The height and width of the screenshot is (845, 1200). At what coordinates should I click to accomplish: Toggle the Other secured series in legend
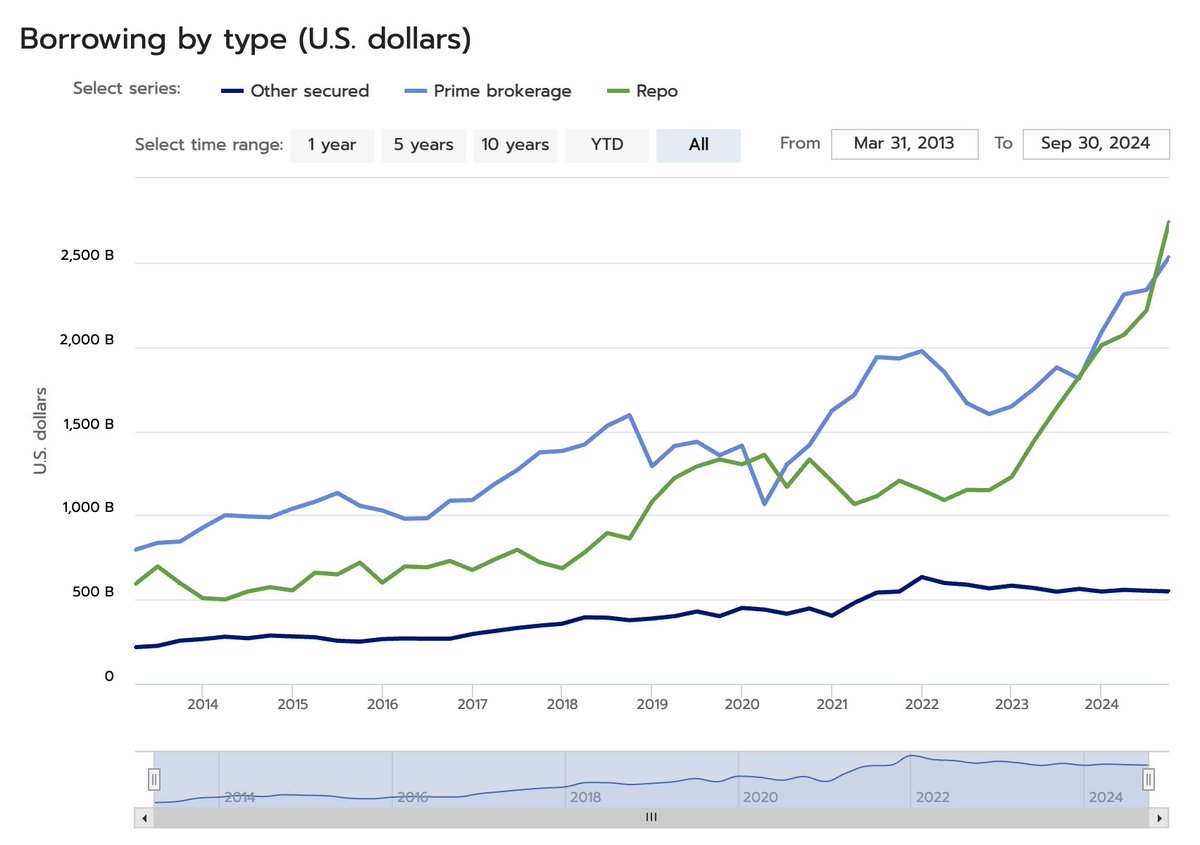pos(295,91)
